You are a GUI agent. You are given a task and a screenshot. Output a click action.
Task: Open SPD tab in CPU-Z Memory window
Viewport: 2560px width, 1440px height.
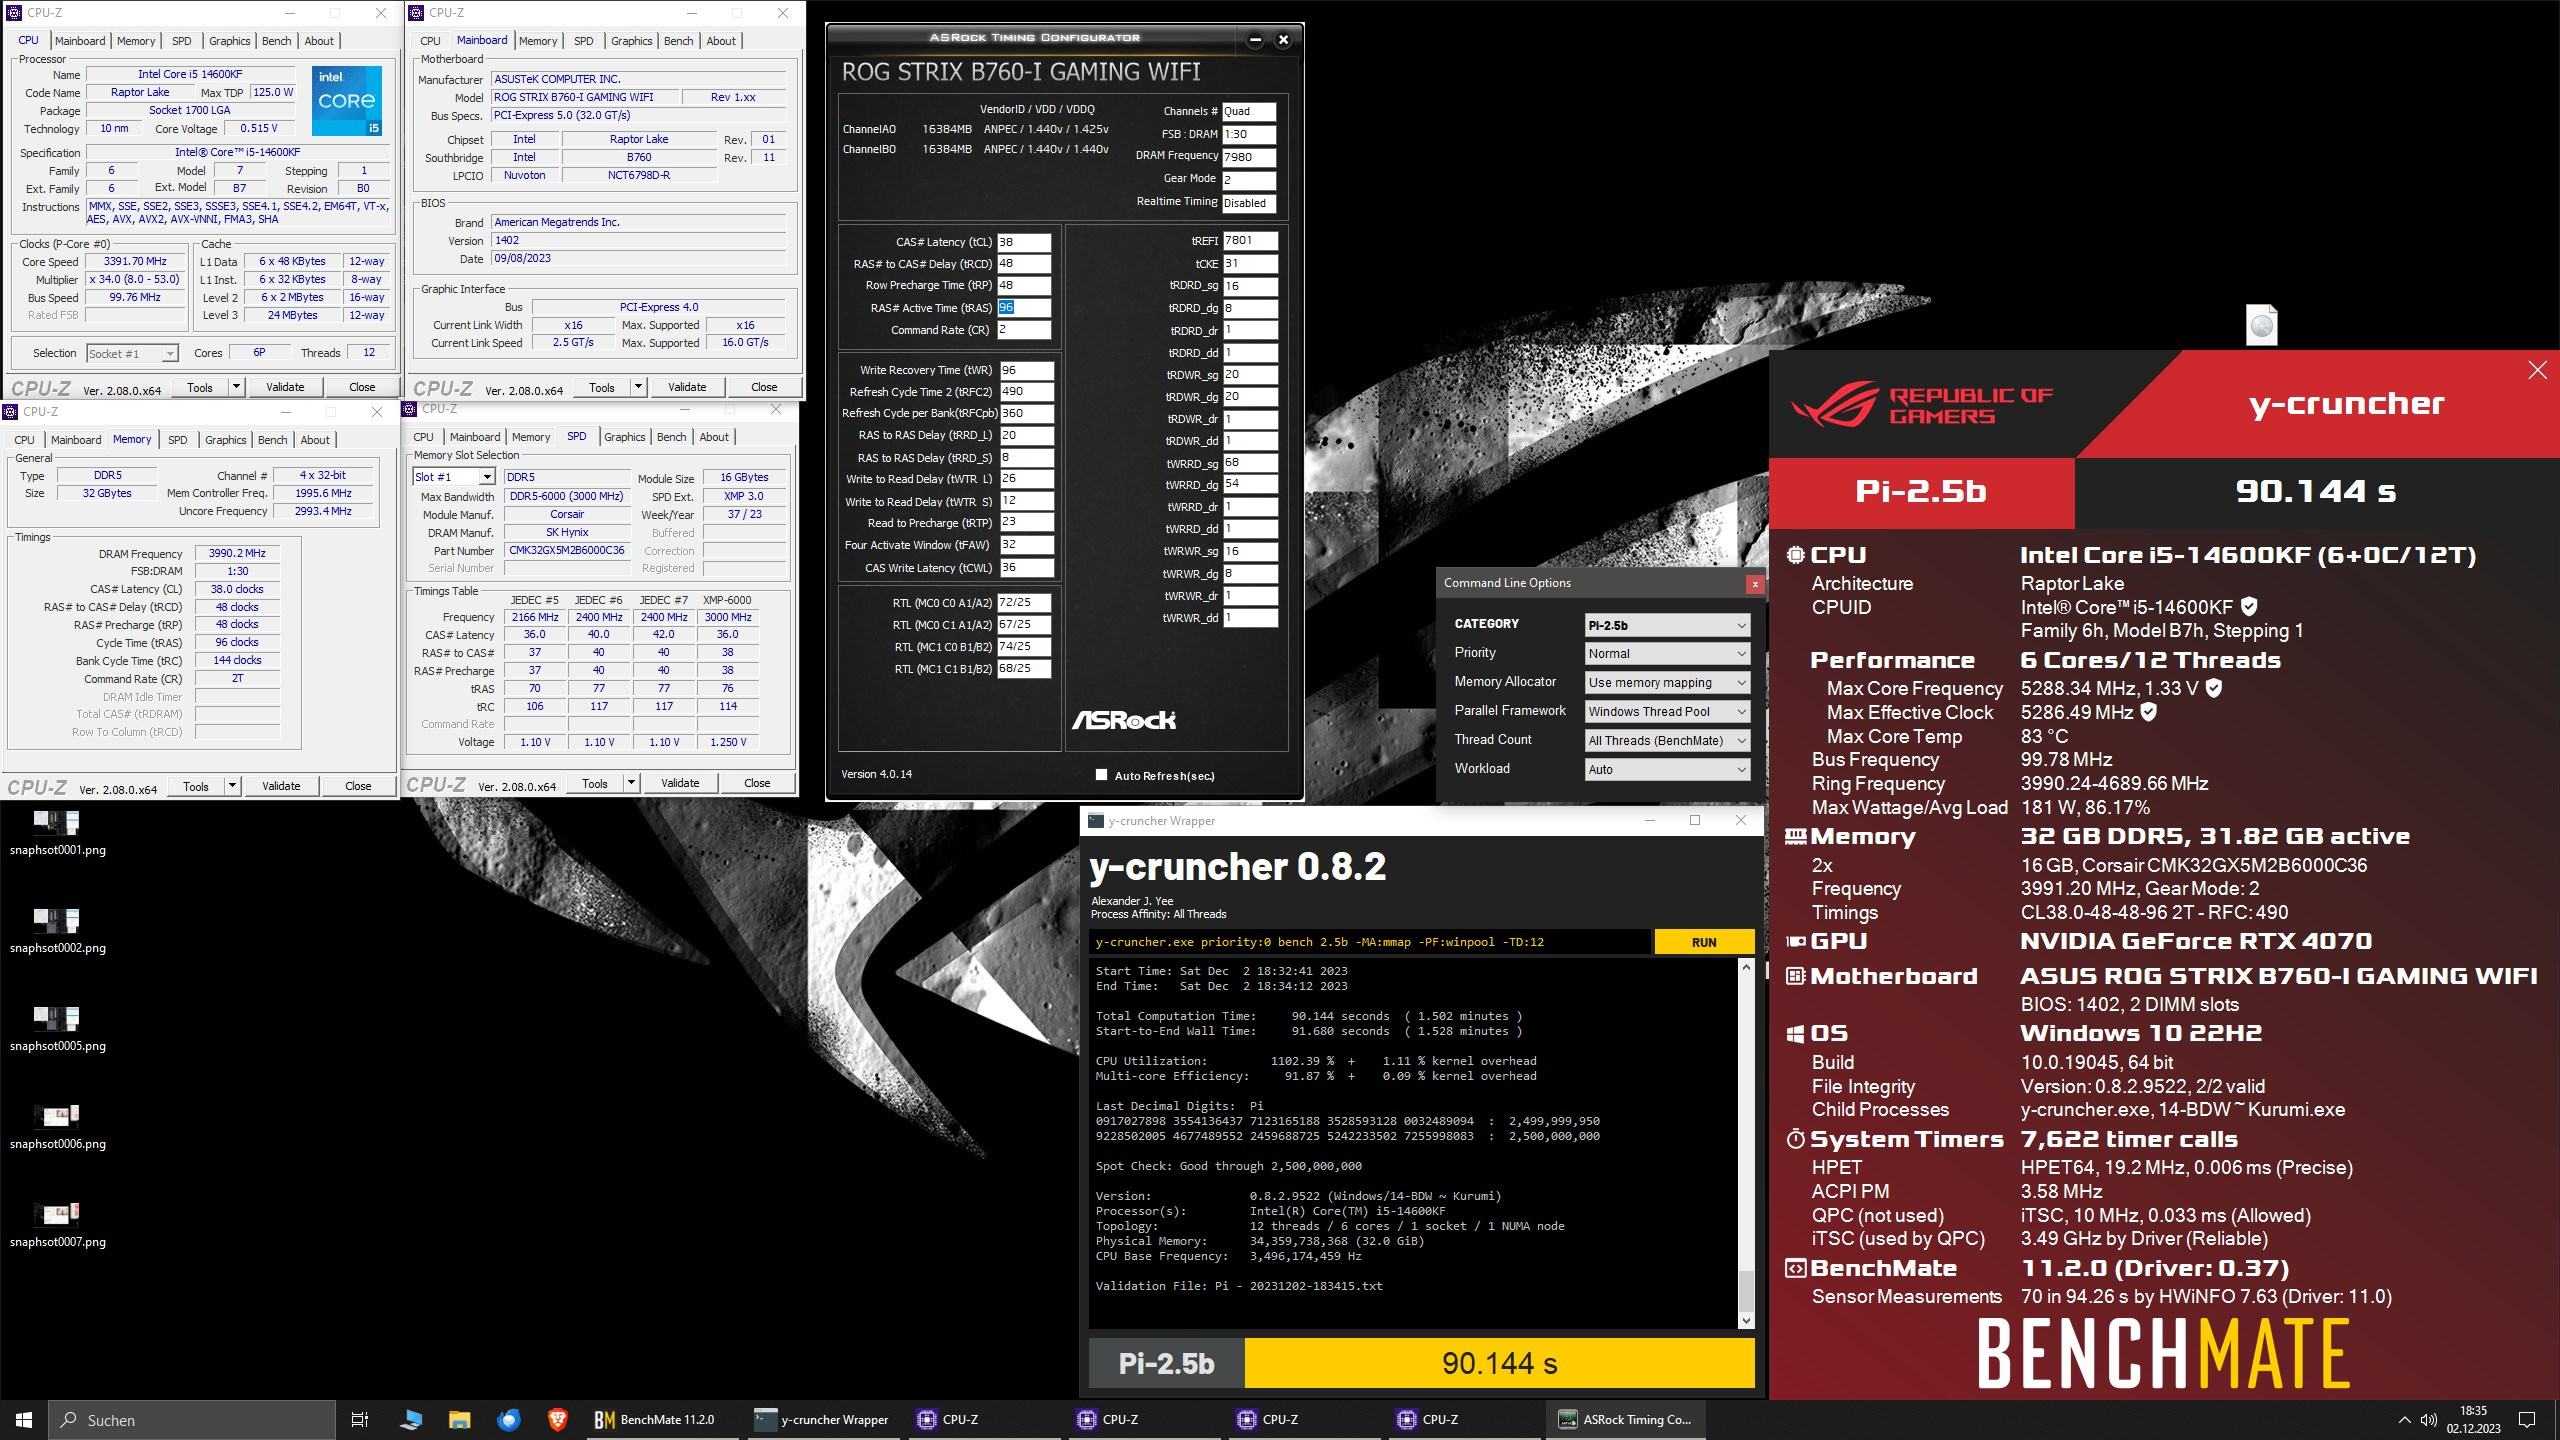(178, 440)
